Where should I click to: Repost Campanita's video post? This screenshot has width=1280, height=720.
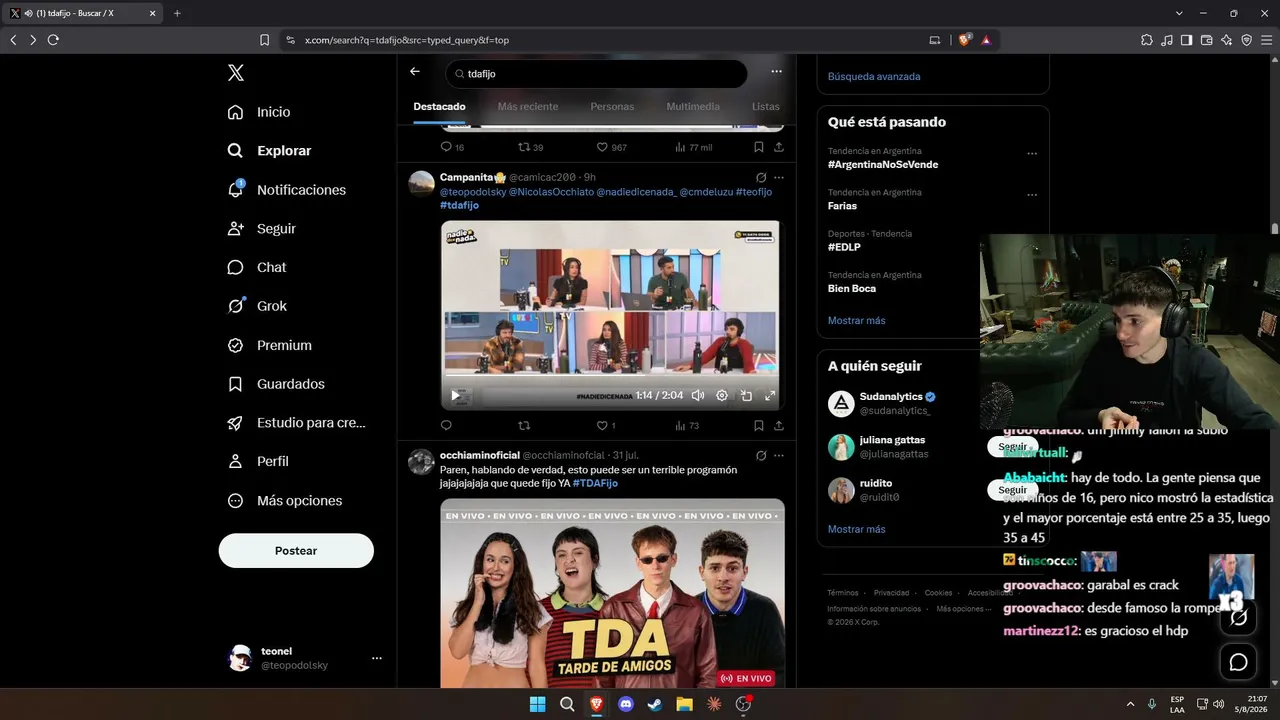(524, 425)
